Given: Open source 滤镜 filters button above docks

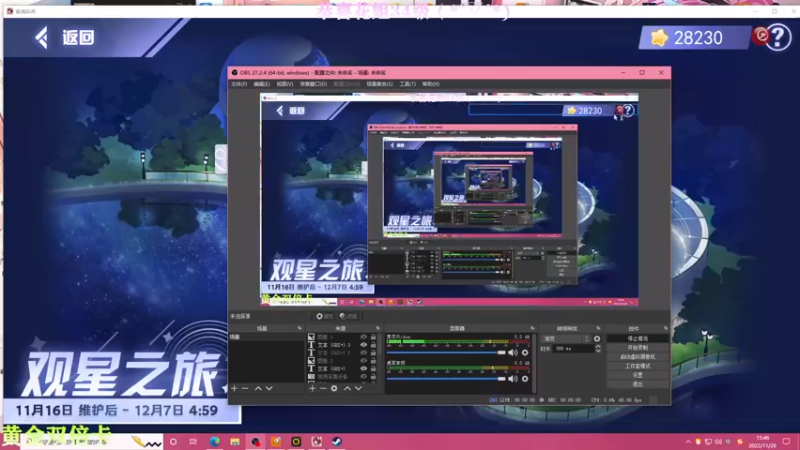Looking at the screenshot, I should tap(348, 316).
